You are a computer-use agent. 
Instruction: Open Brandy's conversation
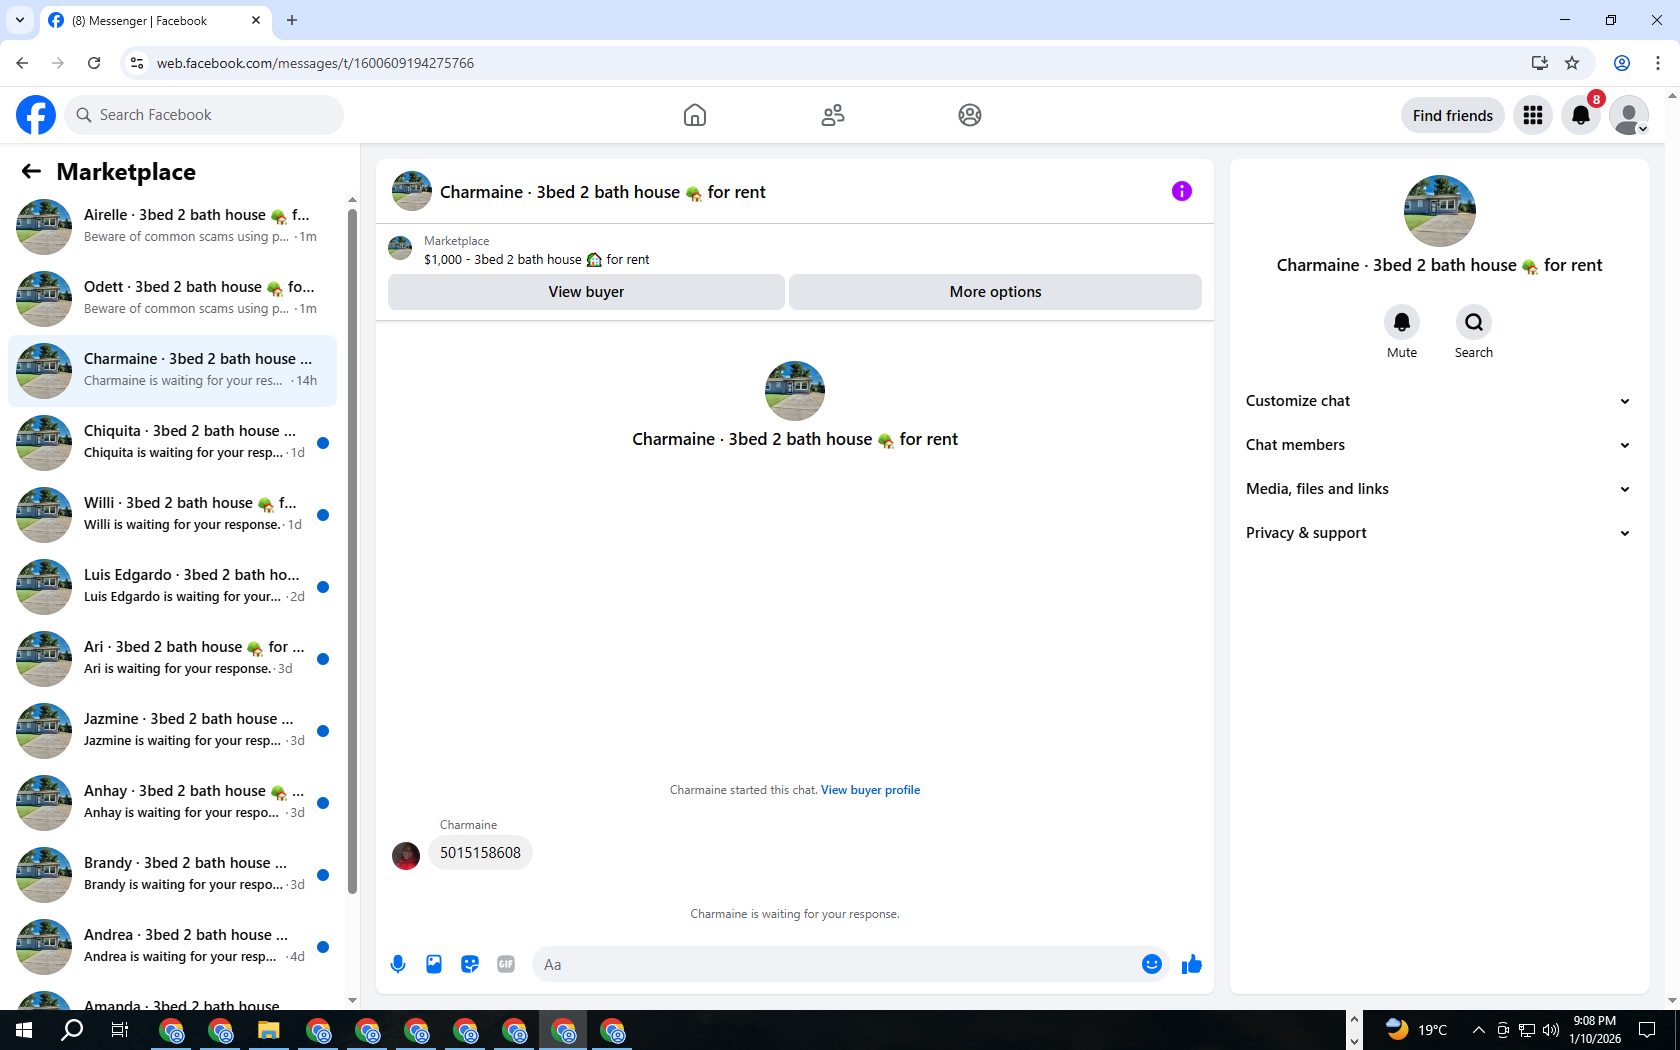[172, 875]
